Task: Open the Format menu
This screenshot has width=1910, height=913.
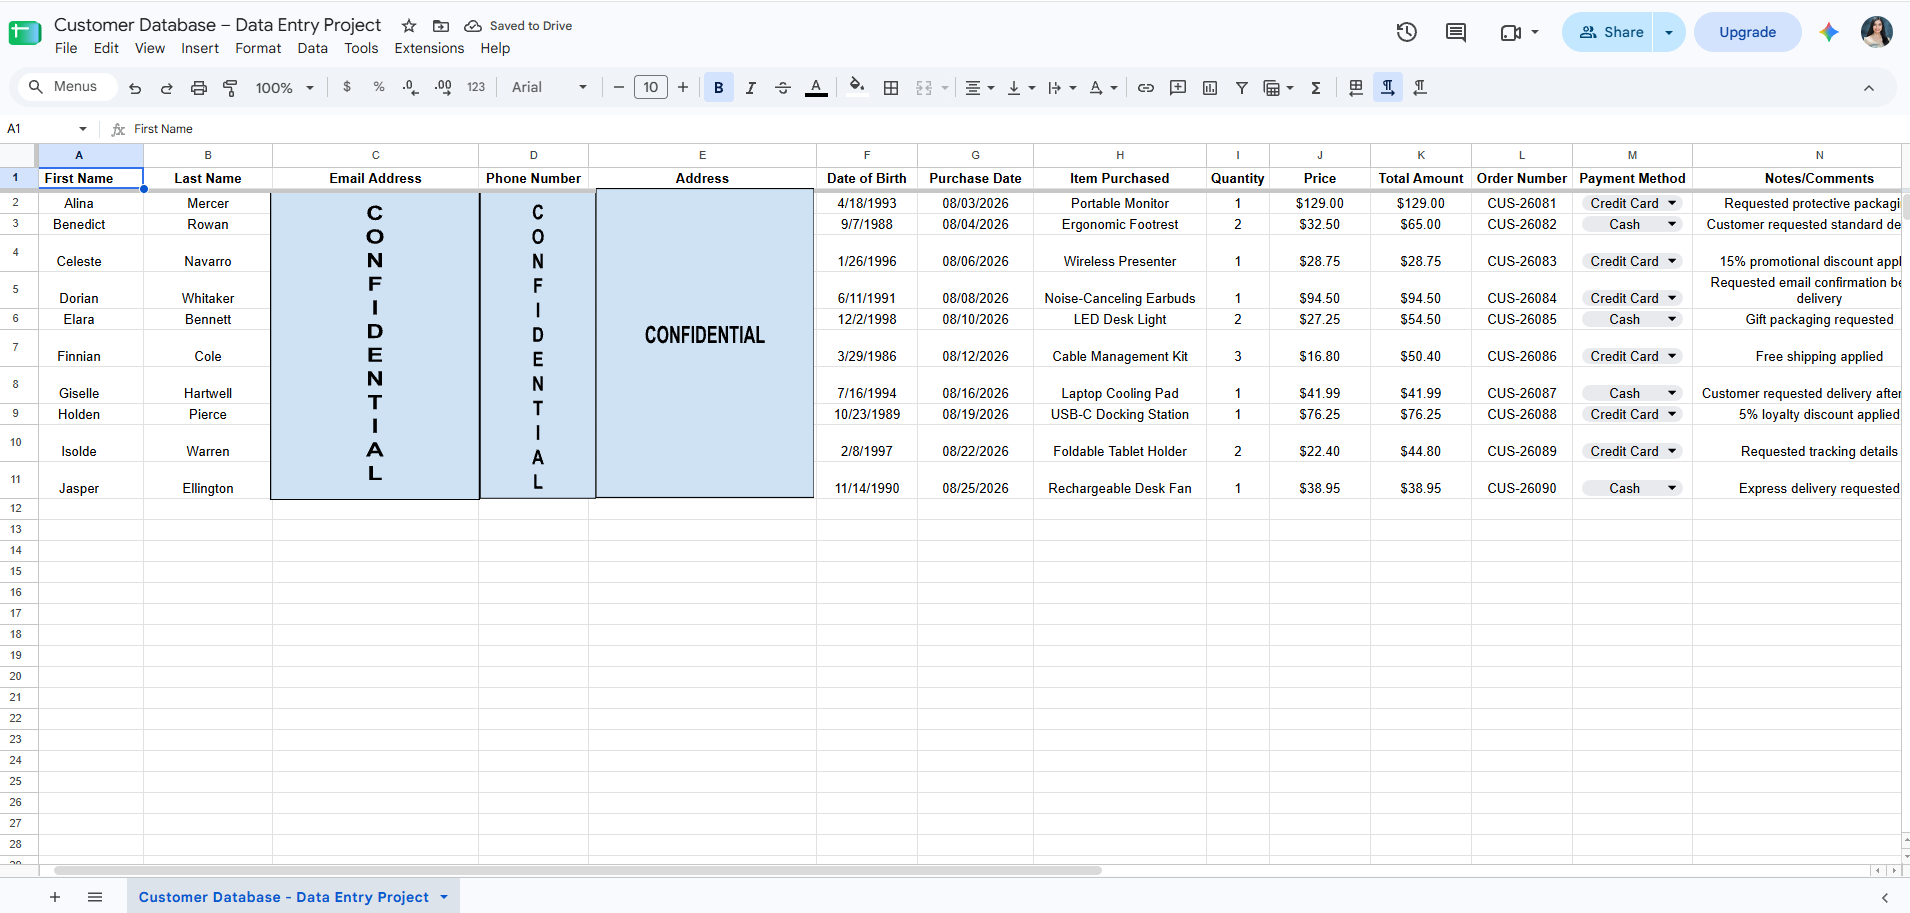Action: (258, 48)
